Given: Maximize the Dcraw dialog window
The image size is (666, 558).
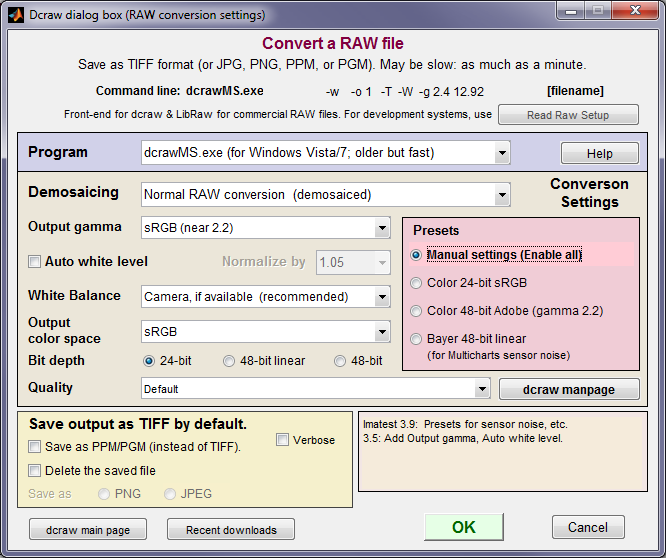Looking at the screenshot, I should 598,11.
